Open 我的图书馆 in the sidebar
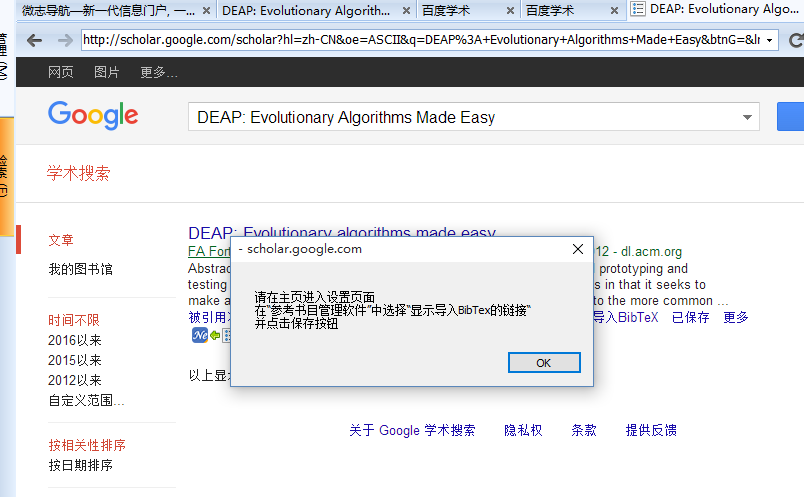The height and width of the screenshot is (497, 804). coord(81,269)
